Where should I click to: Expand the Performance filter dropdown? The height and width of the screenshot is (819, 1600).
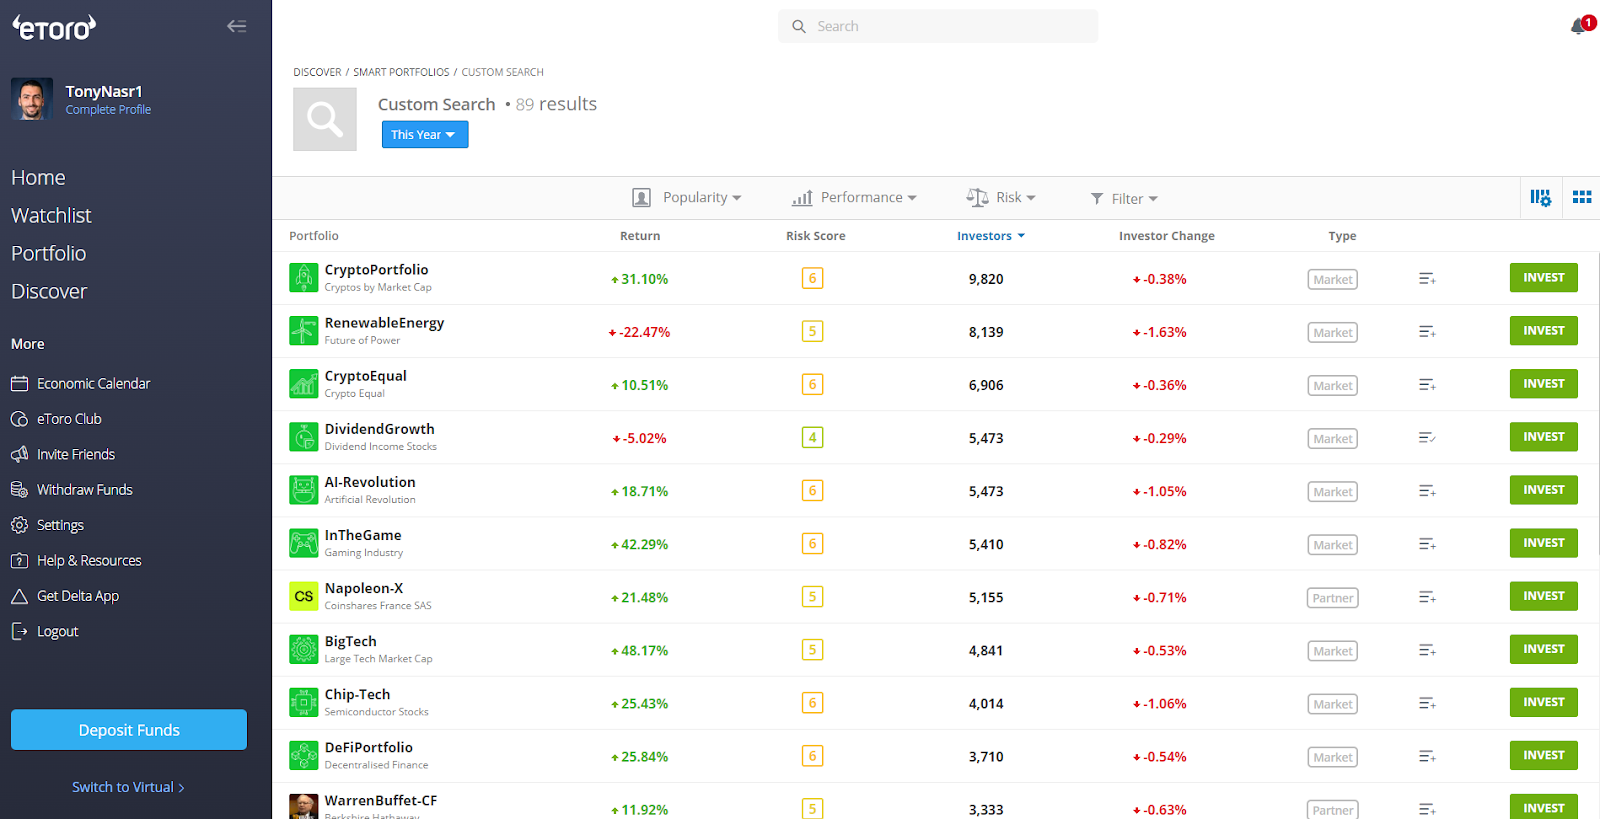(854, 198)
